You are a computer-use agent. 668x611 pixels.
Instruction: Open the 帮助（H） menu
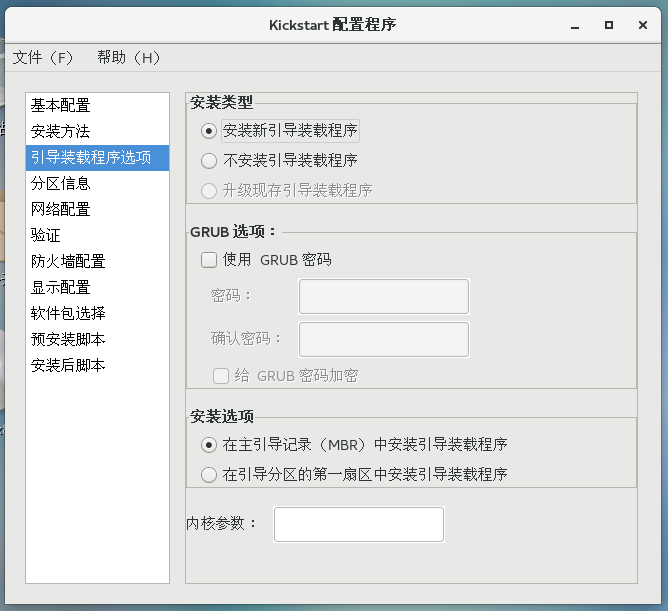tap(129, 58)
